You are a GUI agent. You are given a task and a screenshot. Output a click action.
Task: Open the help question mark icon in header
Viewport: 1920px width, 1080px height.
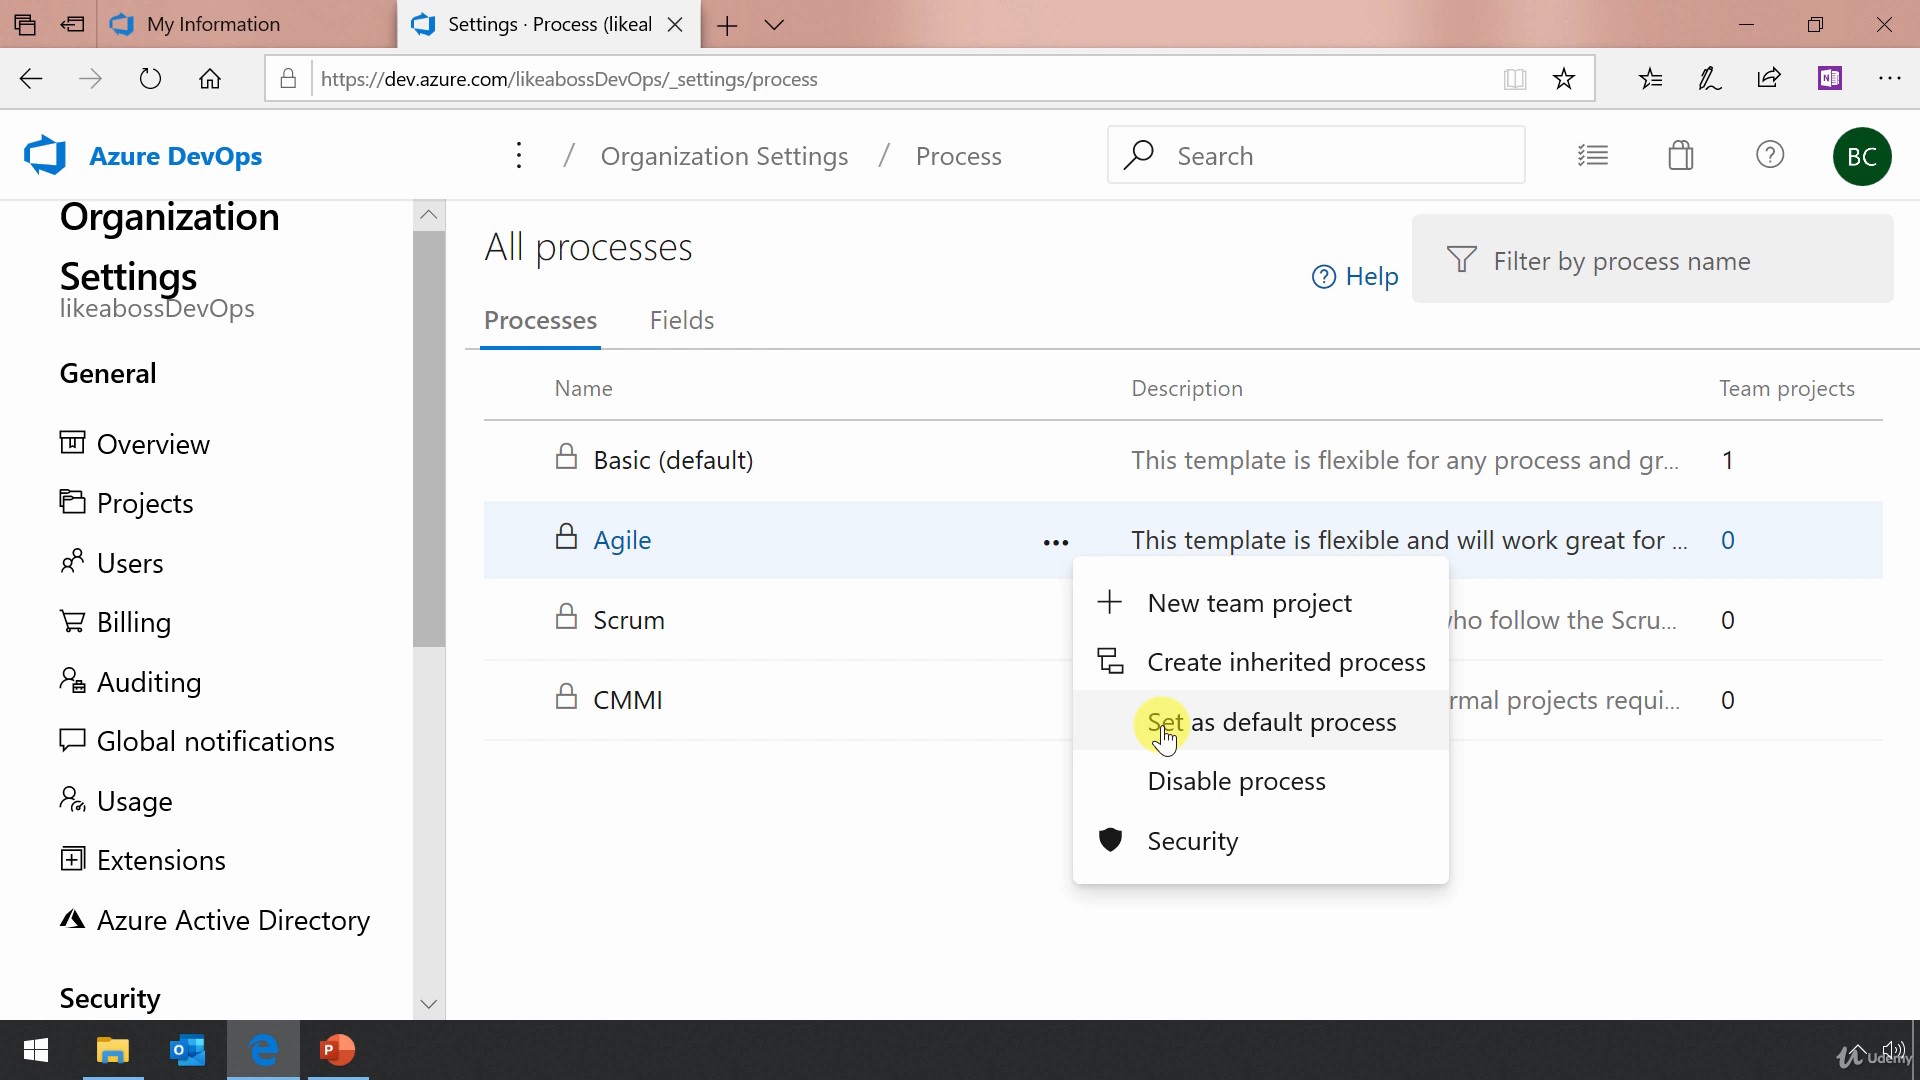[x=1770, y=155]
